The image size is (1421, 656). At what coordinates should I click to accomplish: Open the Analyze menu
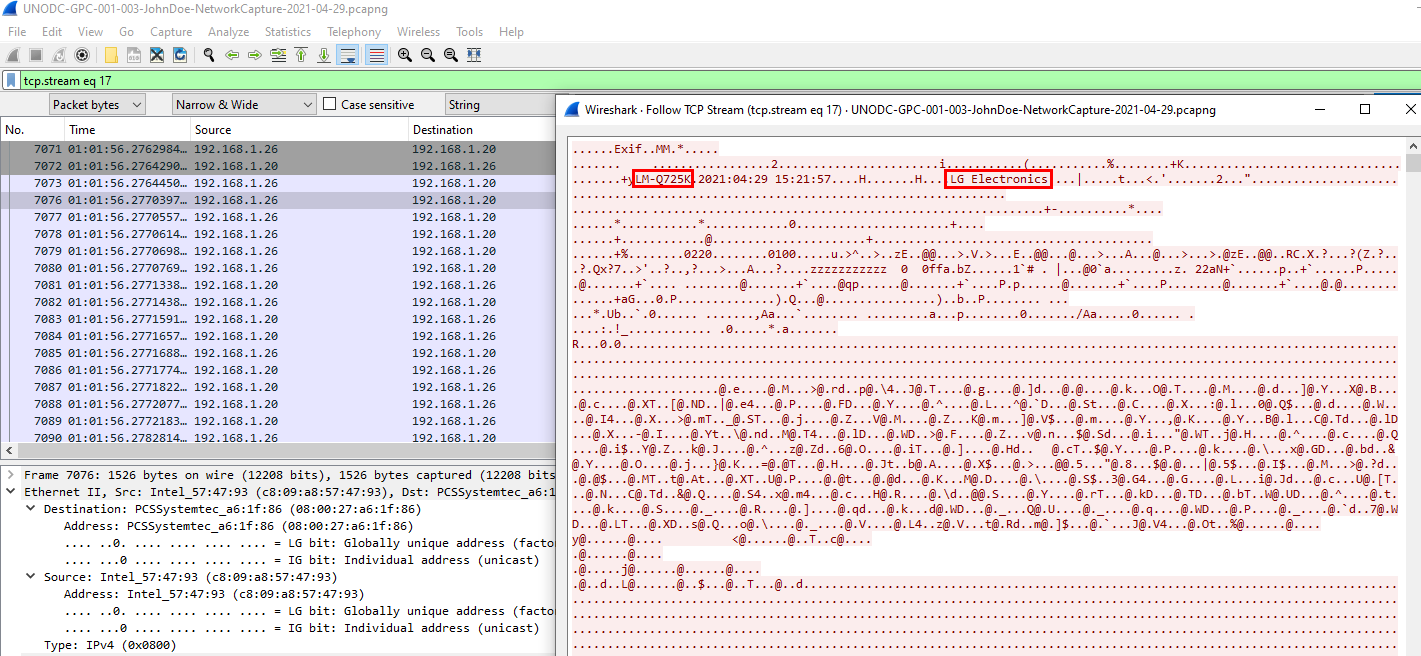228,32
